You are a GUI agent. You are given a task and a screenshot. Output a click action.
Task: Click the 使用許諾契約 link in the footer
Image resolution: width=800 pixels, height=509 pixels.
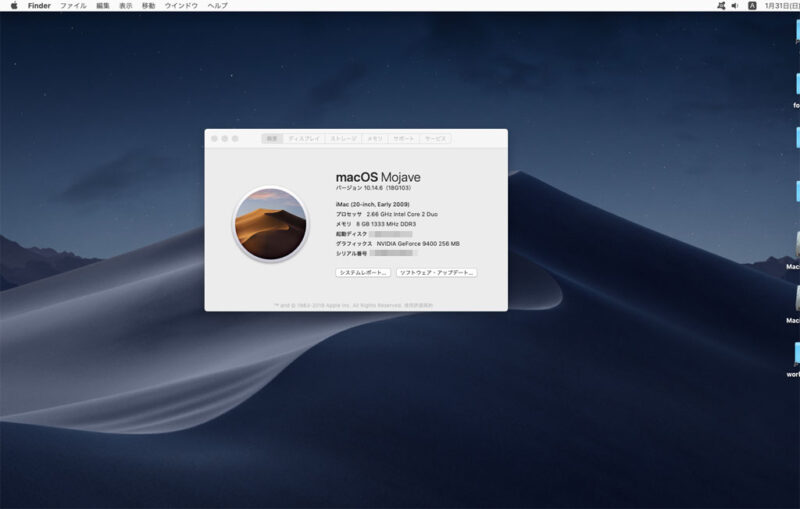pyautogui.click(x=418, y=306)
